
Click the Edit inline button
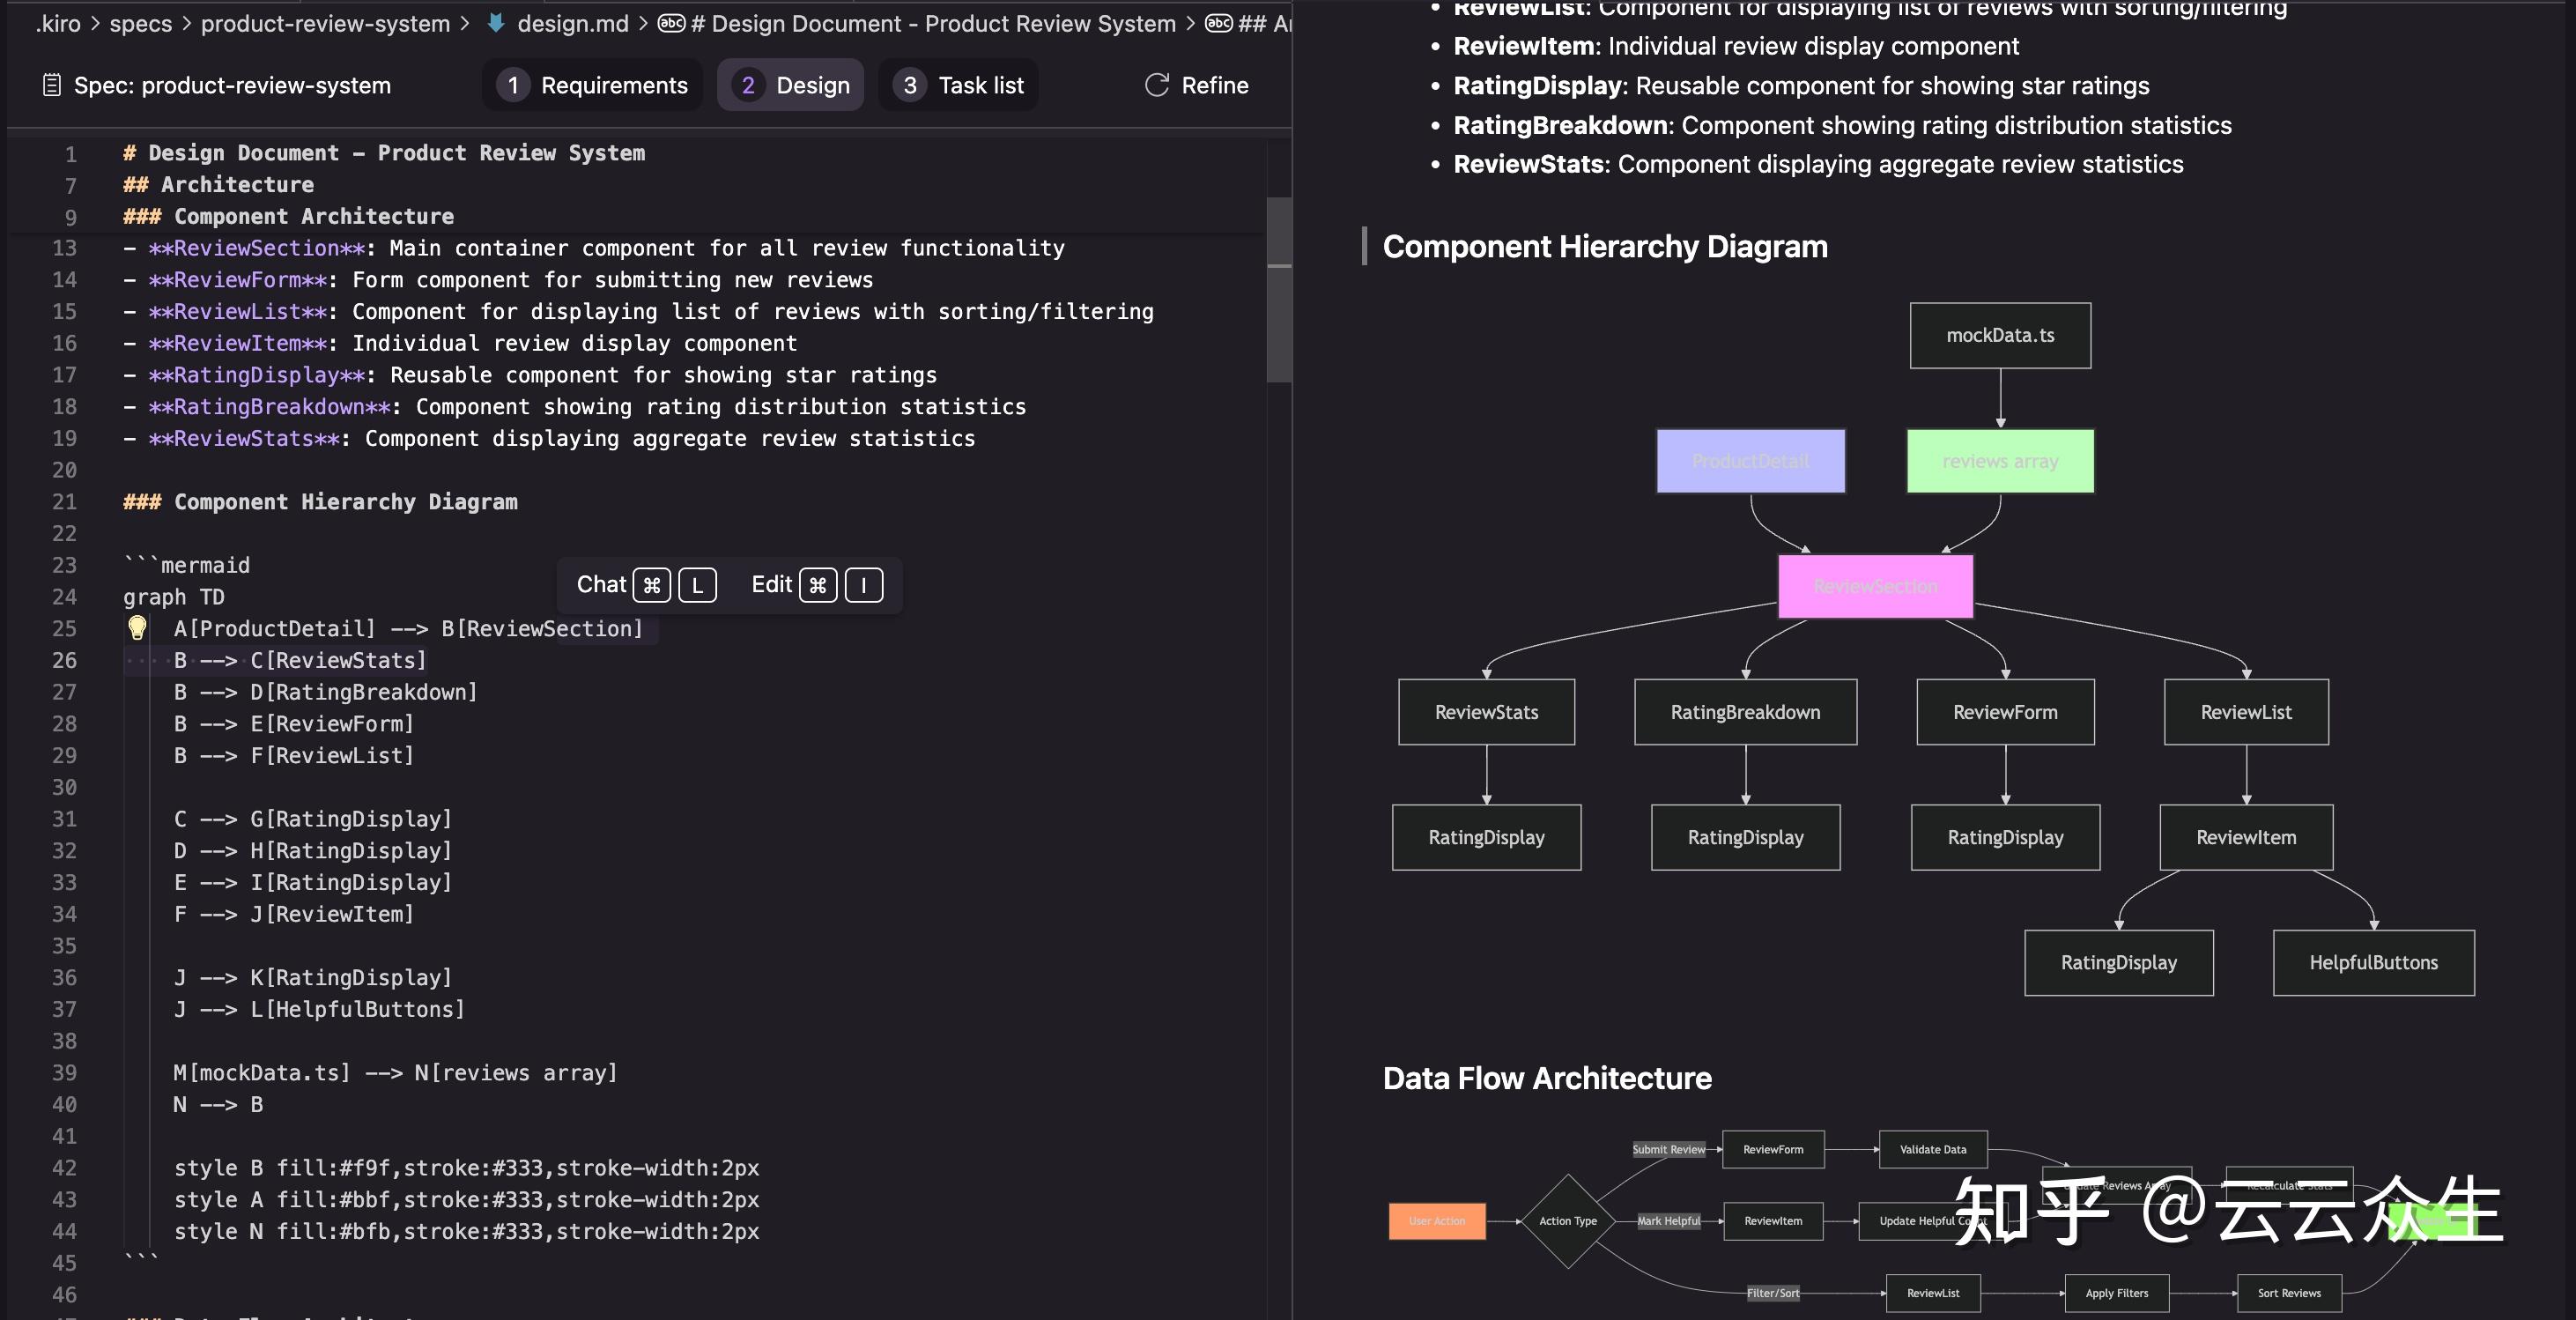click(771, 585)
